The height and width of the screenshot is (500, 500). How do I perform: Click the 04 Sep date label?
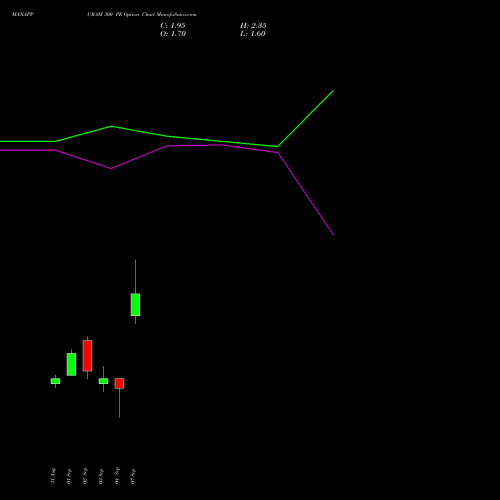click(117, 476)
